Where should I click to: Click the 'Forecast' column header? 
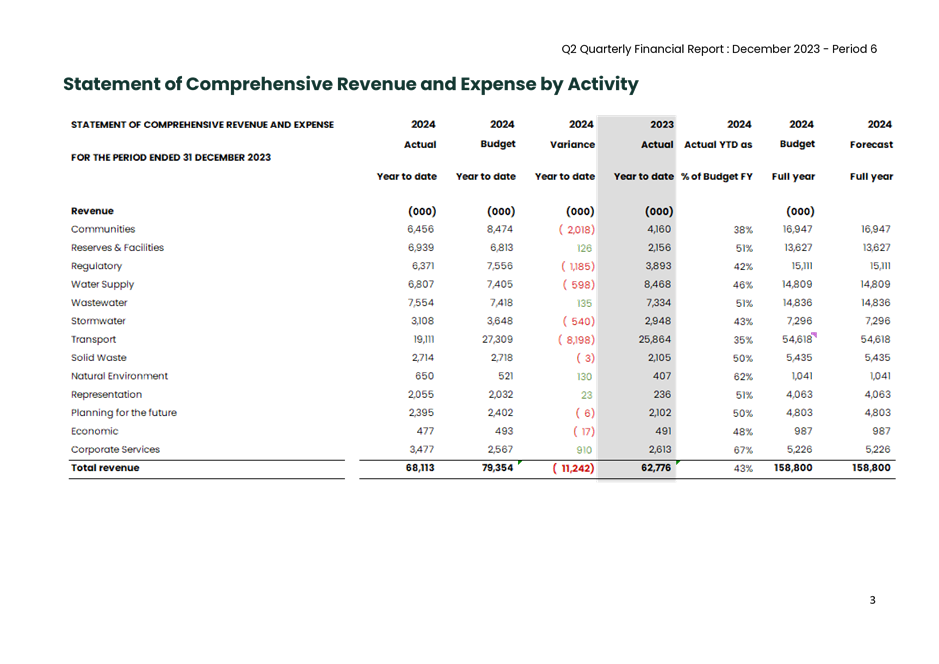click(x=871, y=144)
